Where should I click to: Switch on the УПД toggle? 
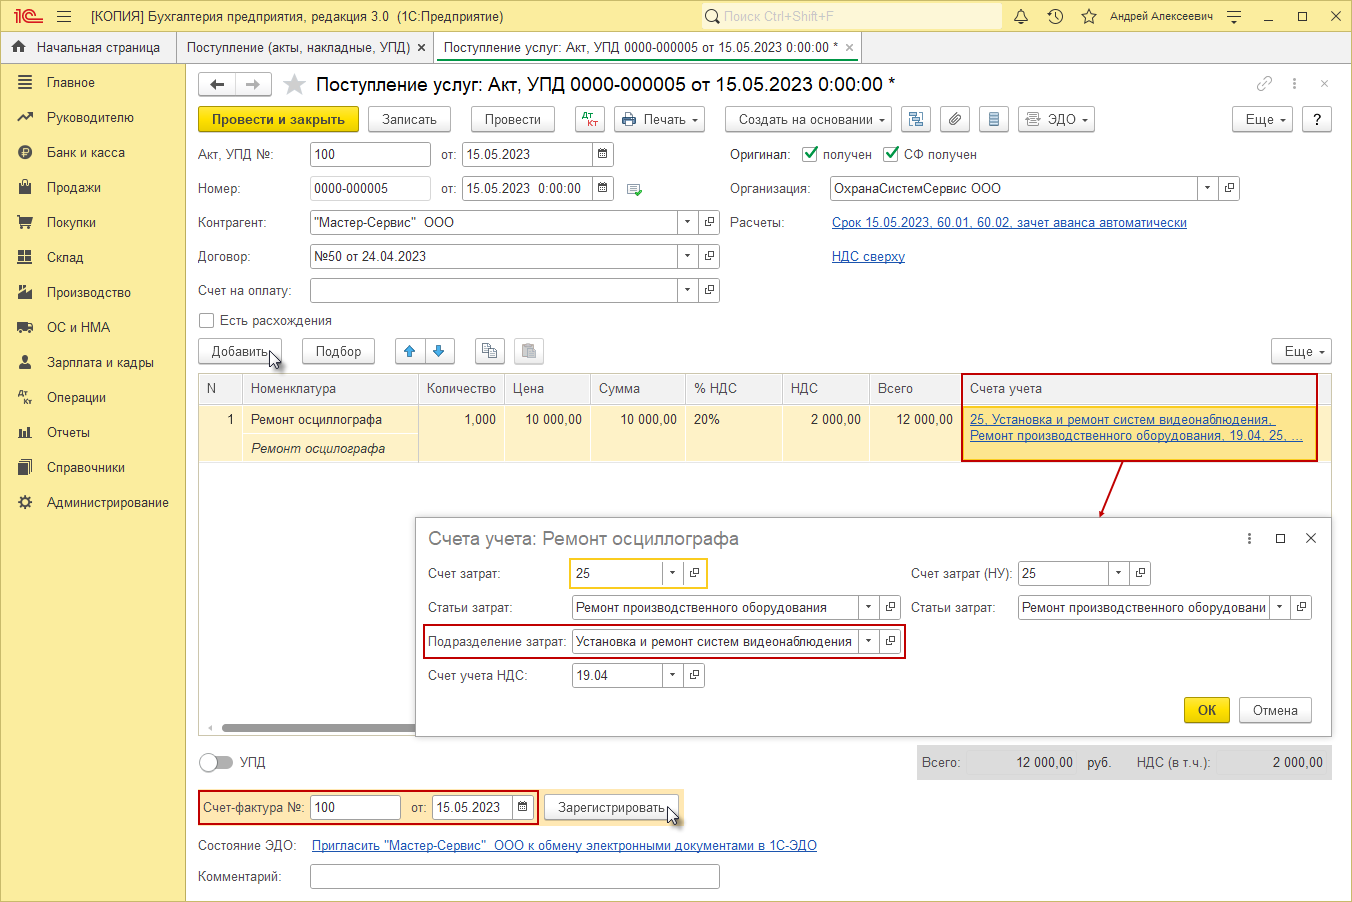[215, 762]
